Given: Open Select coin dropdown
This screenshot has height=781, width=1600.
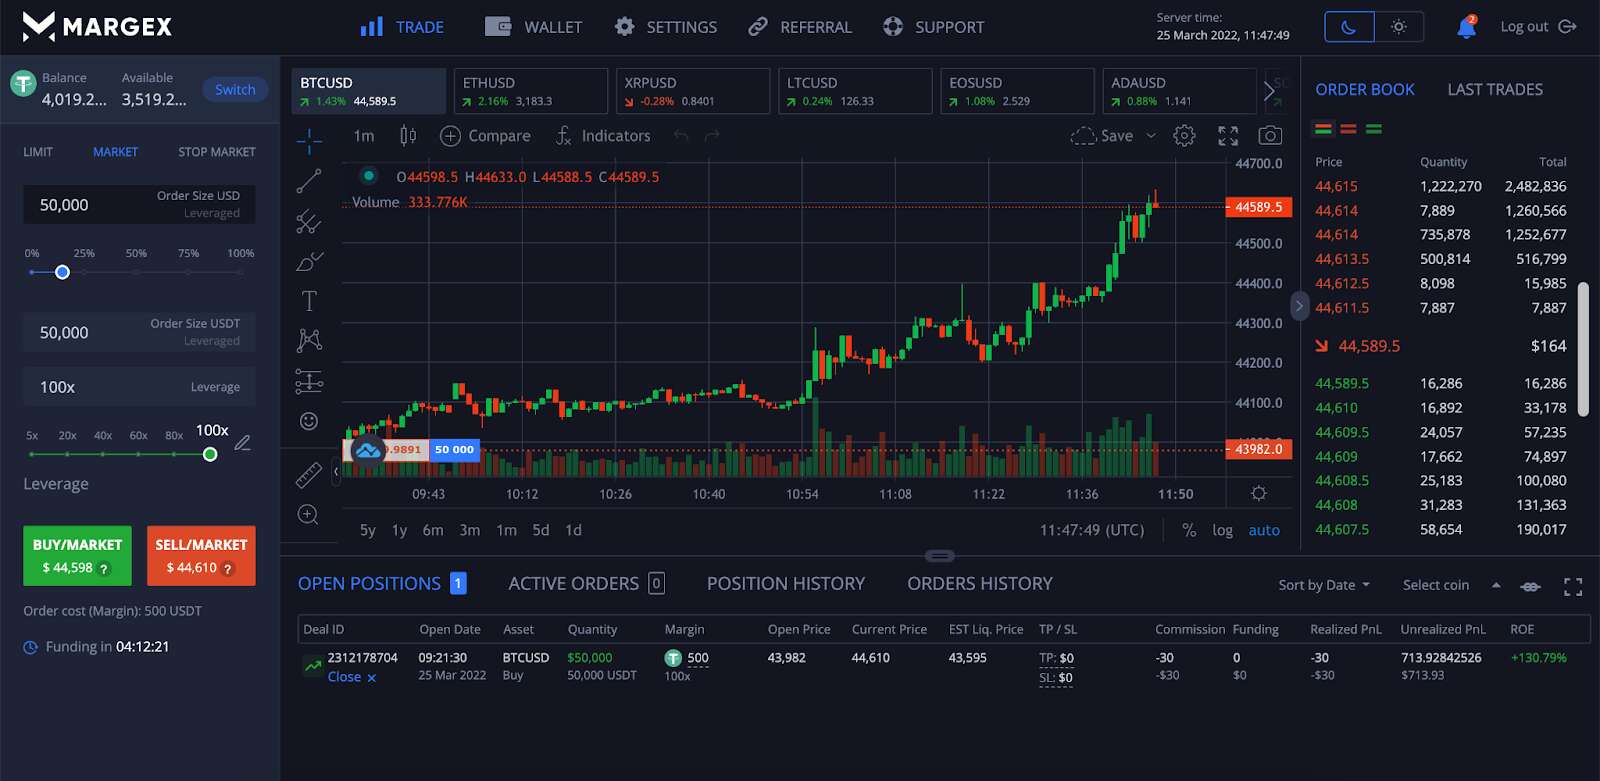Looking at the screenshot, I should click(1451, 585).
